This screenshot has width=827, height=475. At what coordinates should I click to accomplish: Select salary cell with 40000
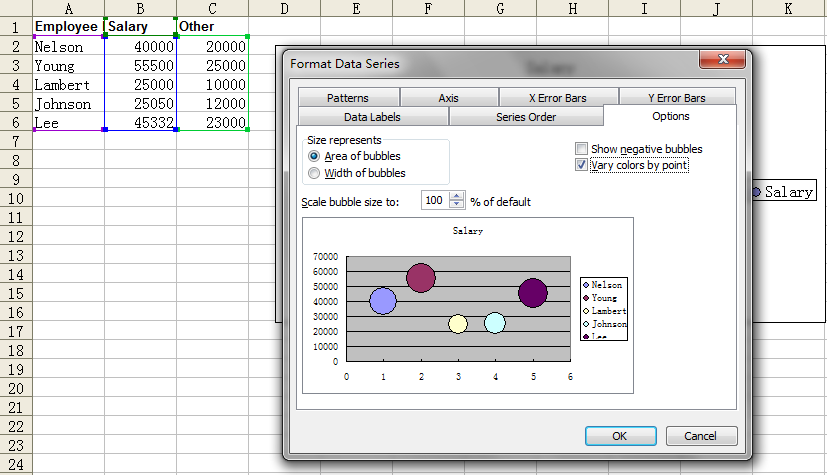click(140, 46)
